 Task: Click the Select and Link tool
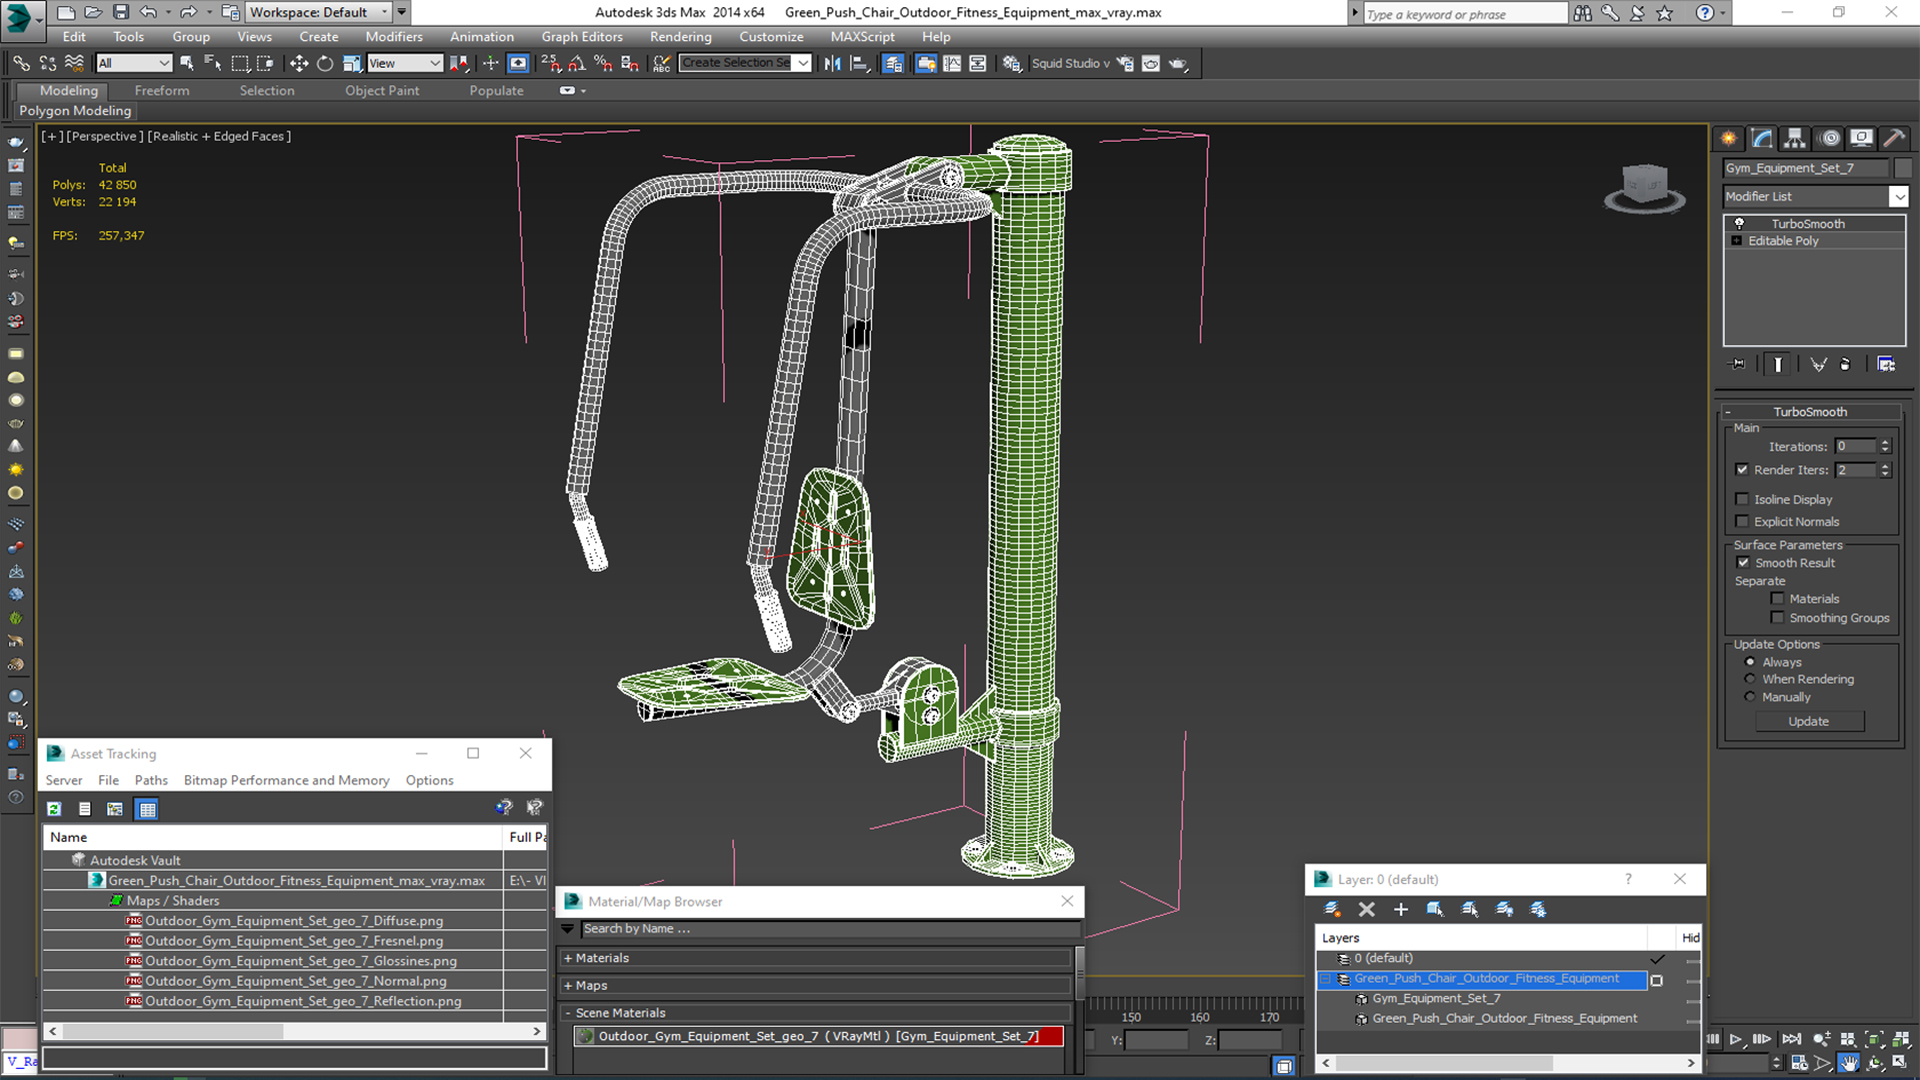21,63
